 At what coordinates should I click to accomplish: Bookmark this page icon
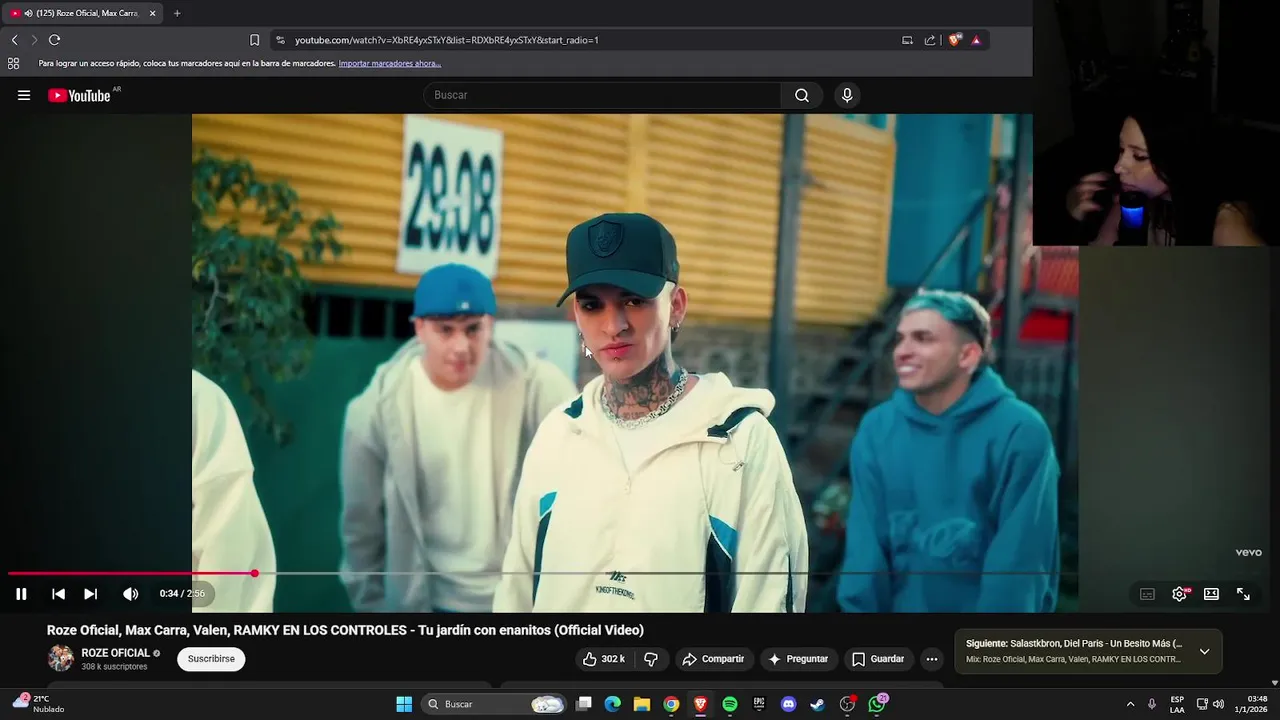(x=254, y=40)
